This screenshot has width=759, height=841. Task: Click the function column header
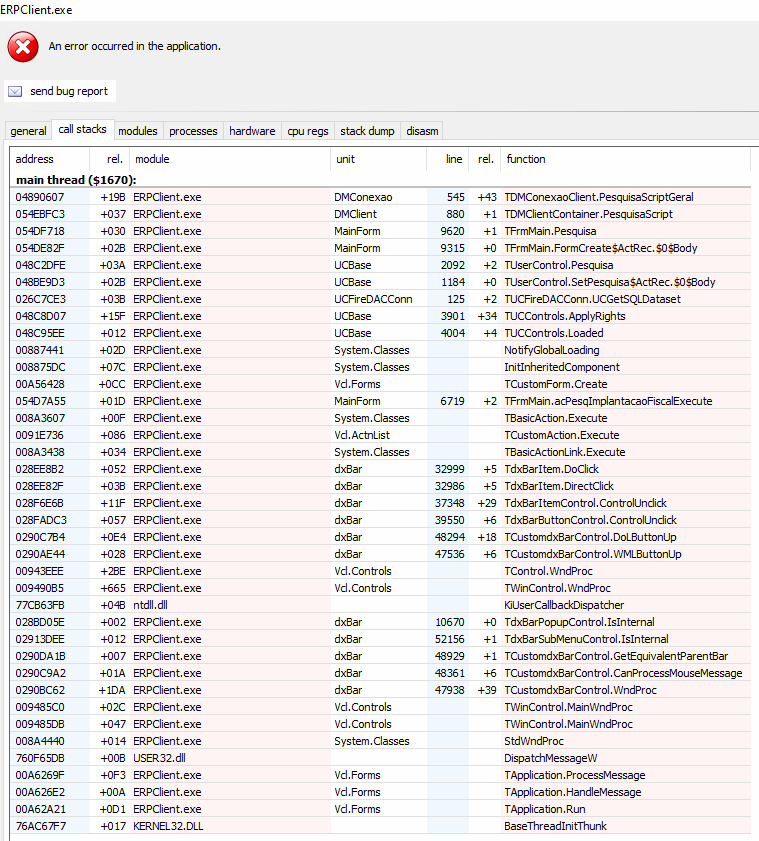(x=526, y=159)
